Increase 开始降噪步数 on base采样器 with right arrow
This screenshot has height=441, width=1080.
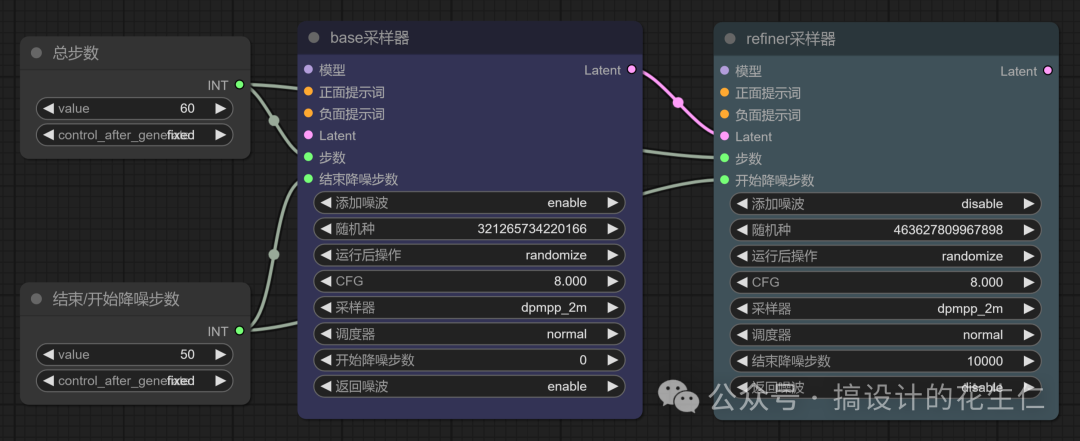(x=612, y=360)
